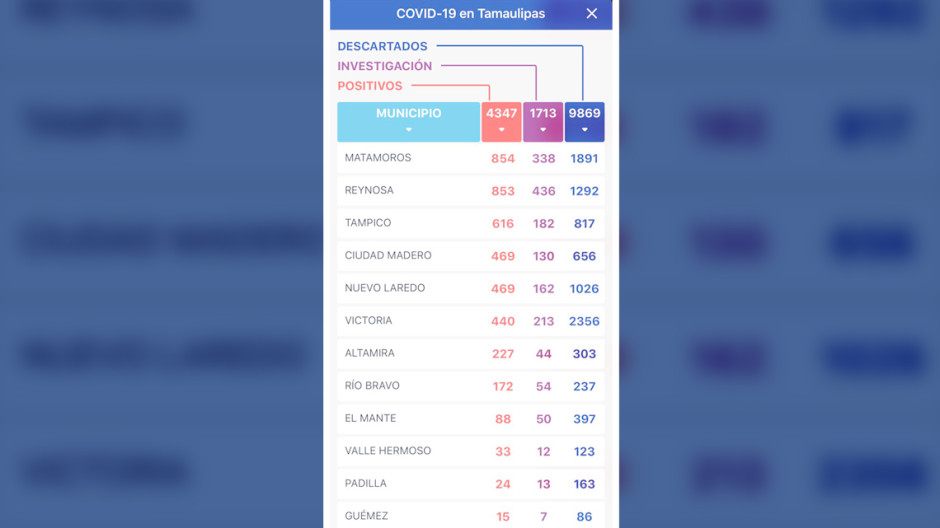Click the INVESTIGACIÓN legend label
This screenshot has height=528, width=940.
point(385,66)
